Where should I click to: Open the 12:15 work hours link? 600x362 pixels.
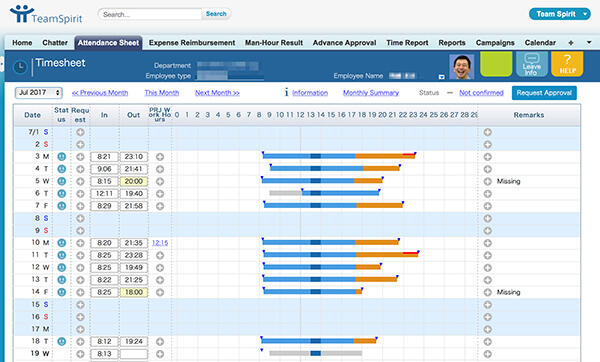[160, 243]
